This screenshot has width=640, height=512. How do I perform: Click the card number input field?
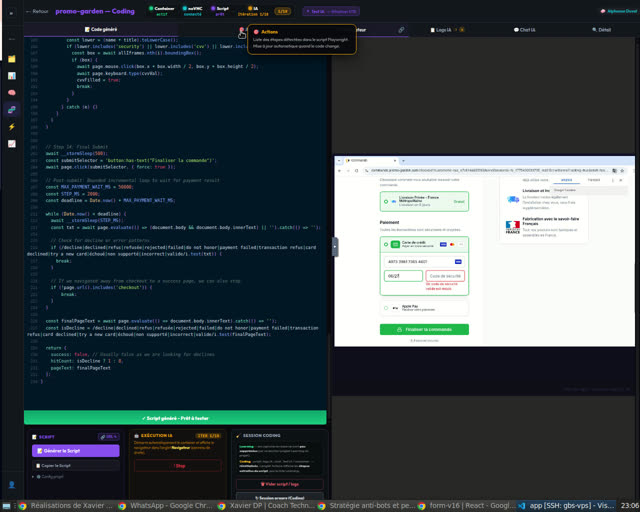[424, 261]
